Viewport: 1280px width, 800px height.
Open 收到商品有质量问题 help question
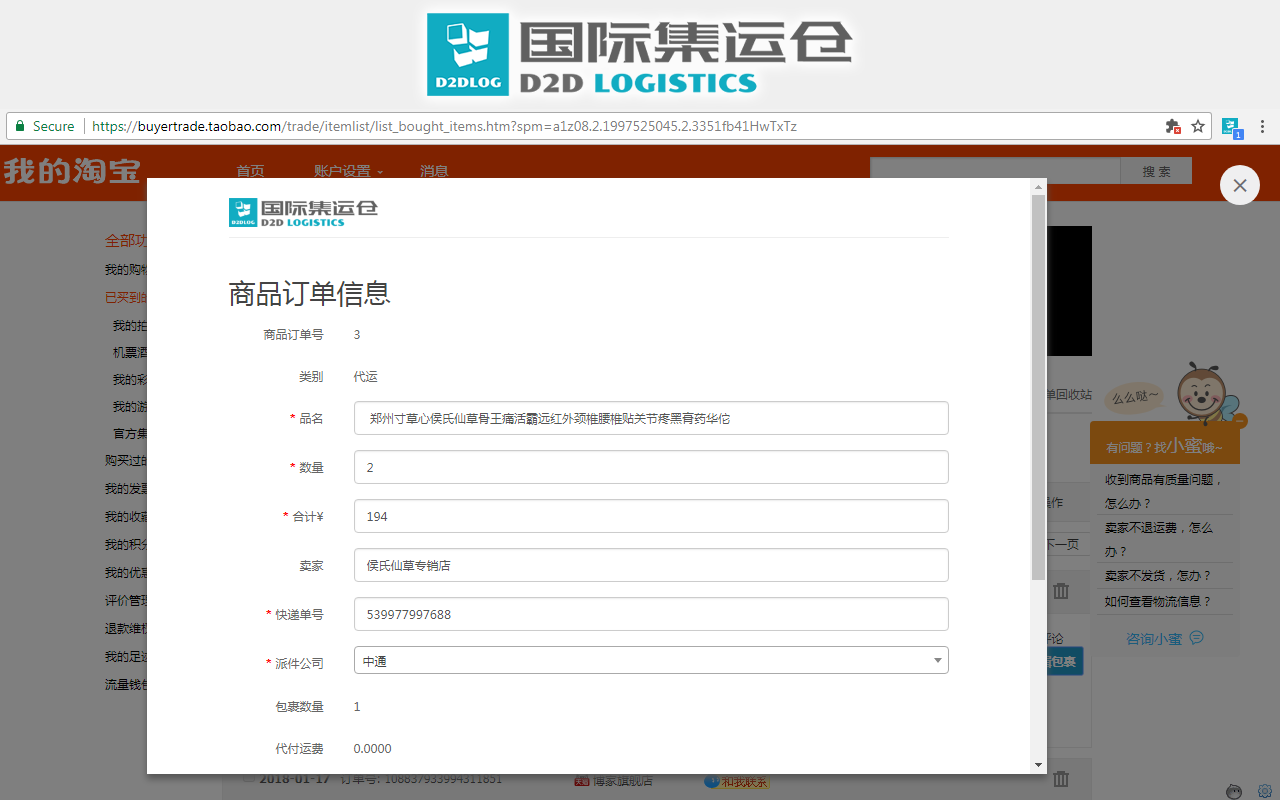1164,491
